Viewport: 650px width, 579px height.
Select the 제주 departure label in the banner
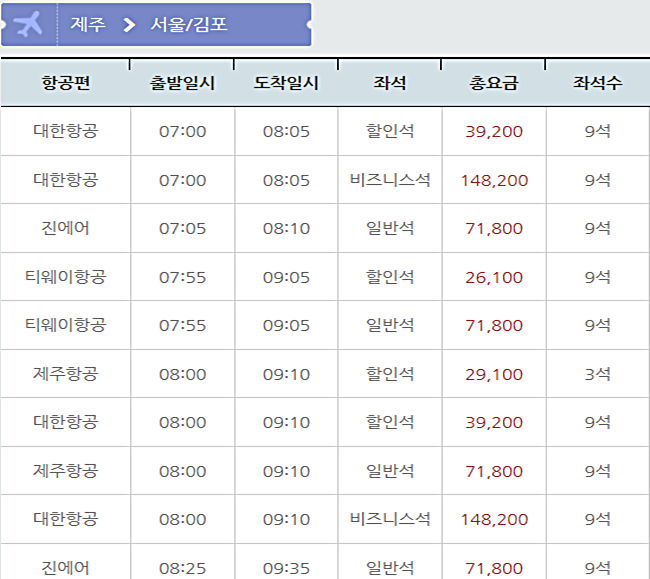88,24
